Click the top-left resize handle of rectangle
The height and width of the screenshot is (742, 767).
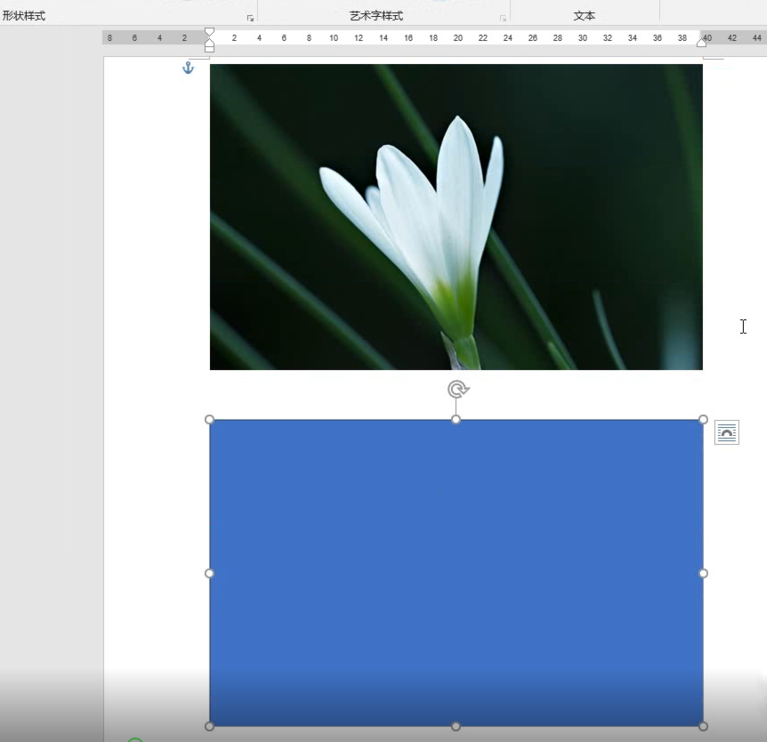(210, 420)
